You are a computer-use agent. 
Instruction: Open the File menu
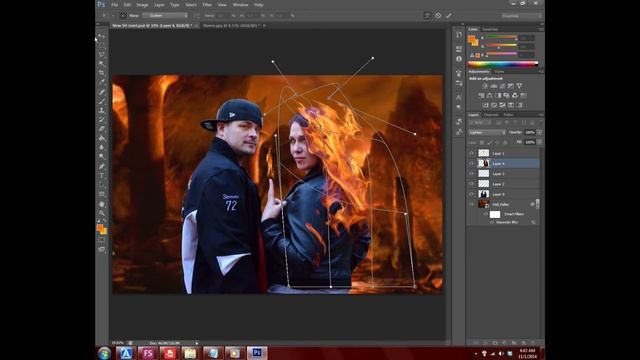tap(115, 4)
